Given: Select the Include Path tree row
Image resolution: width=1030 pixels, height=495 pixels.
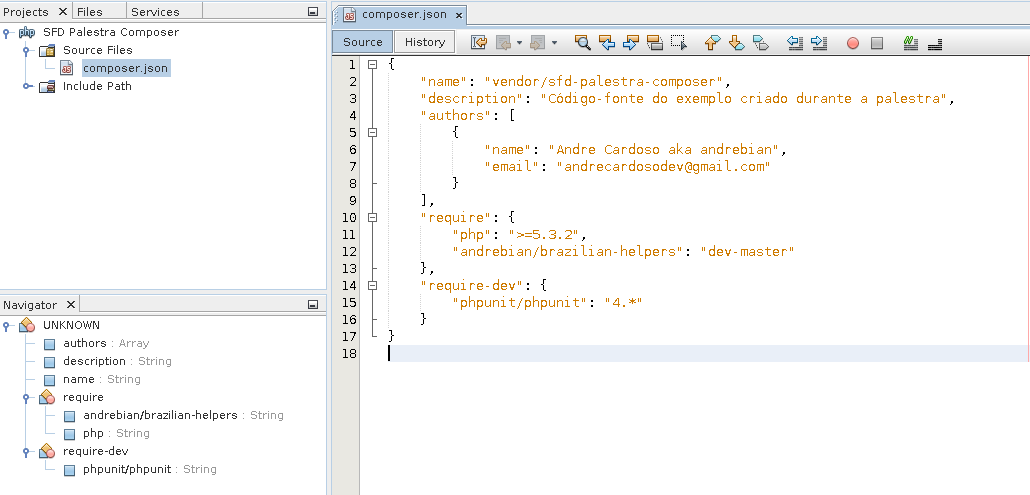Looking at the screenshot, I should click(97, 86).
